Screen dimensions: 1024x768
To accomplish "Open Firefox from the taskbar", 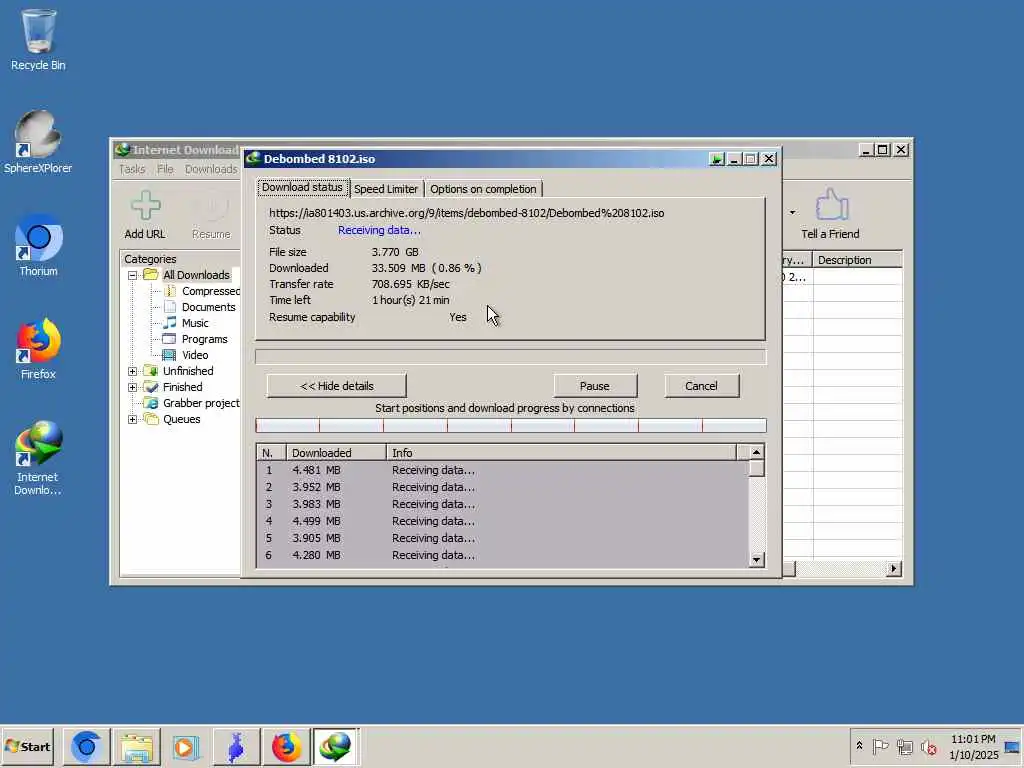I will (286, 746).
